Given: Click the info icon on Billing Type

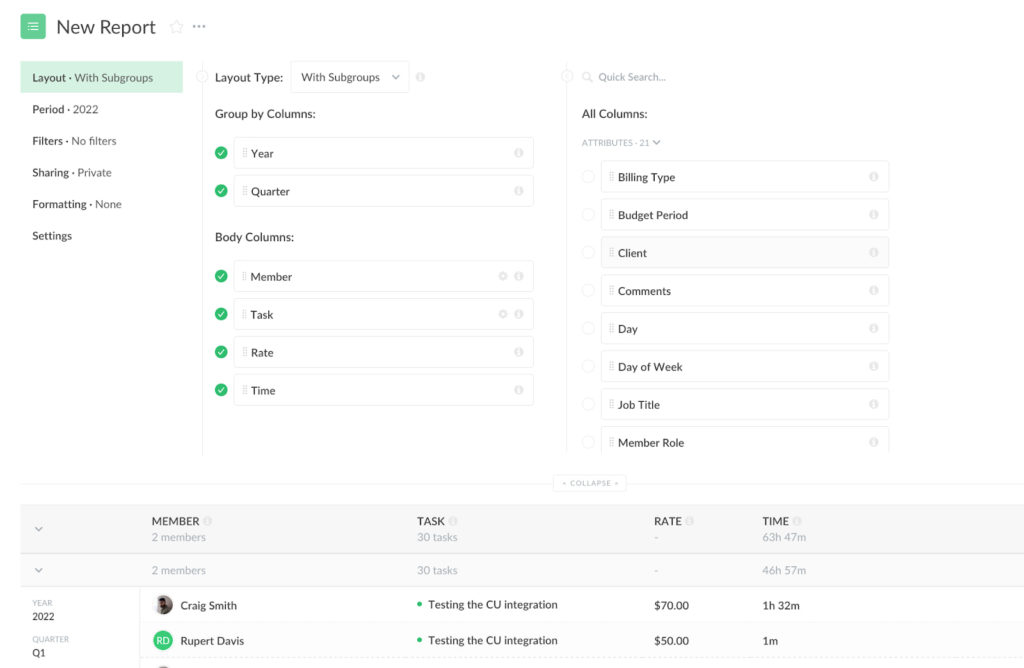Looking at the screenshot, I should tap(874, 176).
